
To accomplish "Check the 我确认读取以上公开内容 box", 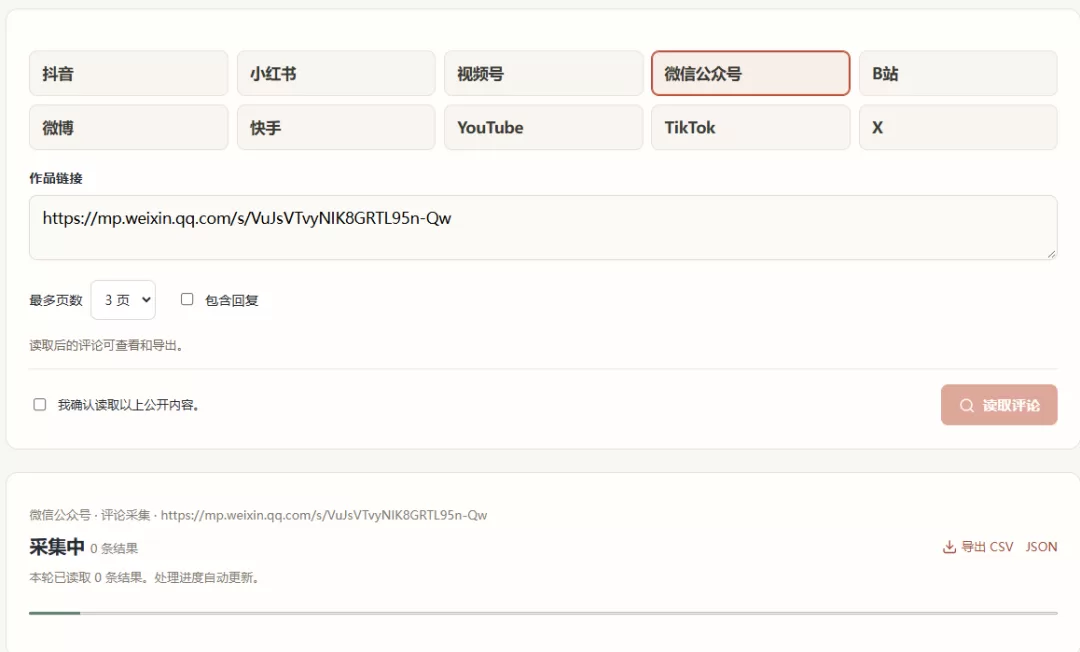I will [40, 404].
